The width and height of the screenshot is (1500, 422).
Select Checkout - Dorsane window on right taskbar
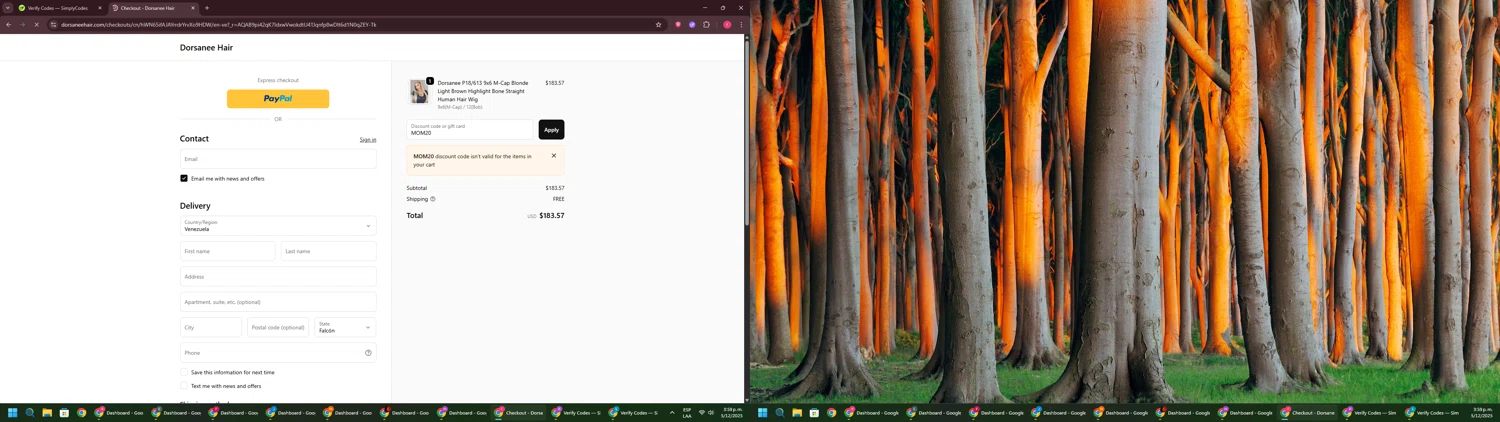coord(1308,412)
